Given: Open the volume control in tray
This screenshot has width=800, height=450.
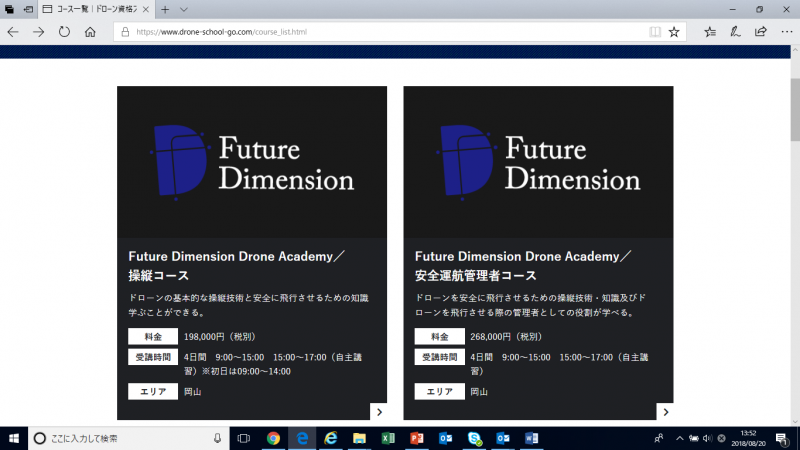Looking at the screenshot, I should 707,438.
